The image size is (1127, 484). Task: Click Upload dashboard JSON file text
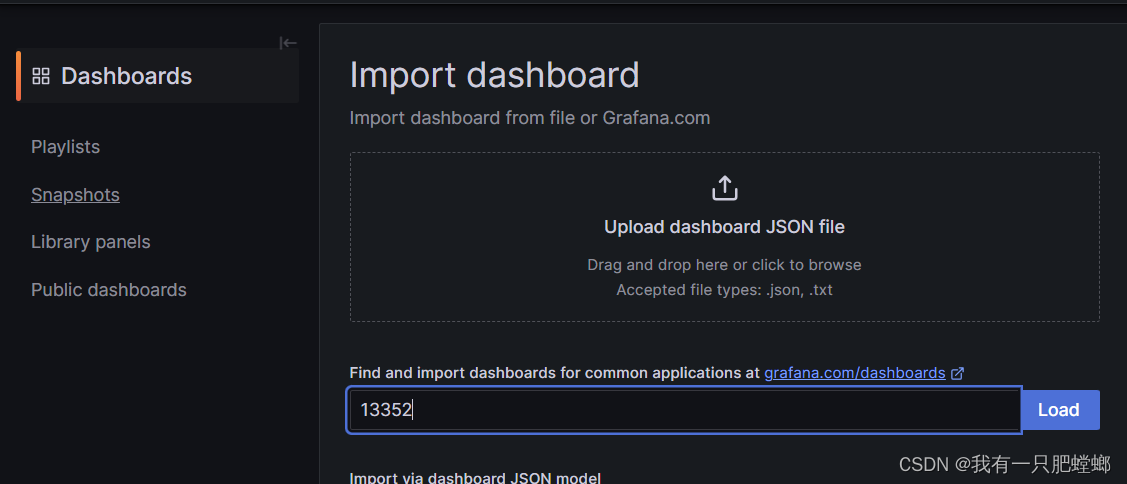point(724,227)
